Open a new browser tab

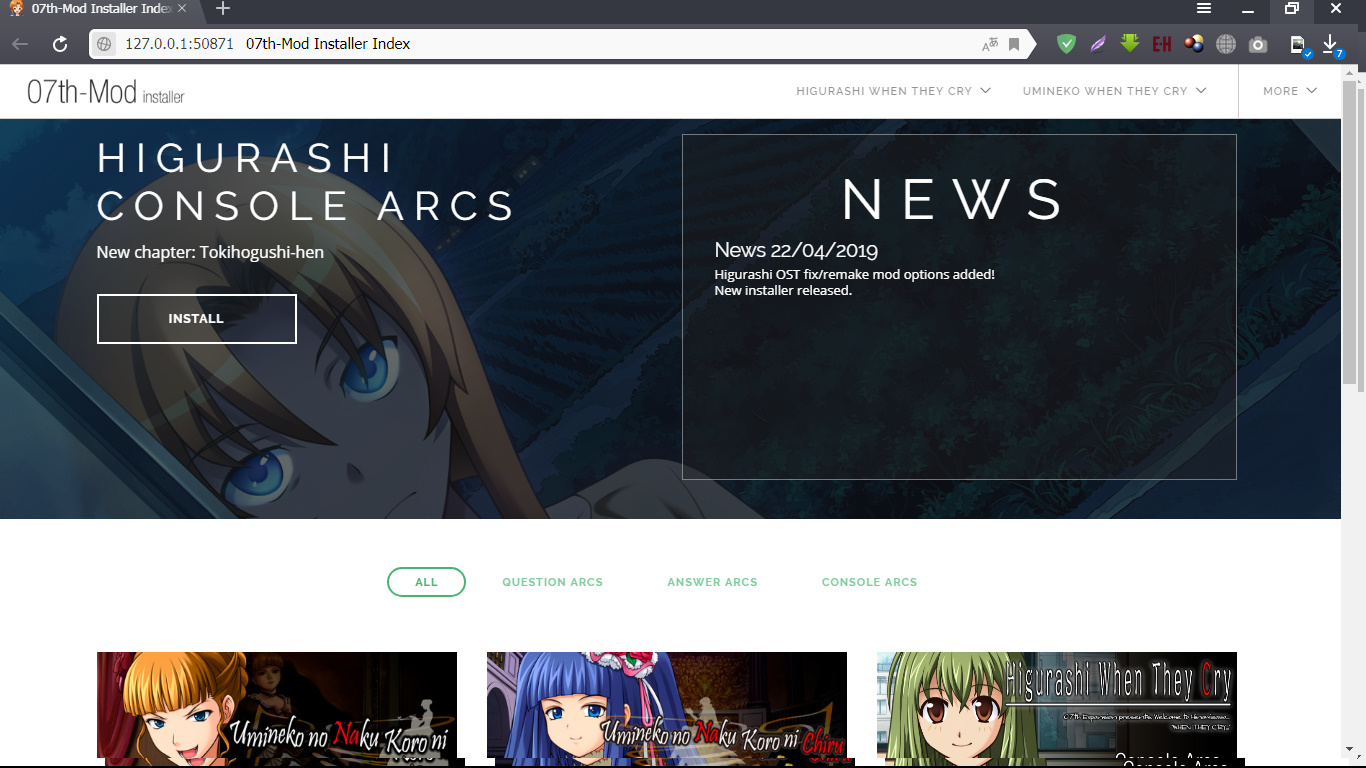point(223,9)
